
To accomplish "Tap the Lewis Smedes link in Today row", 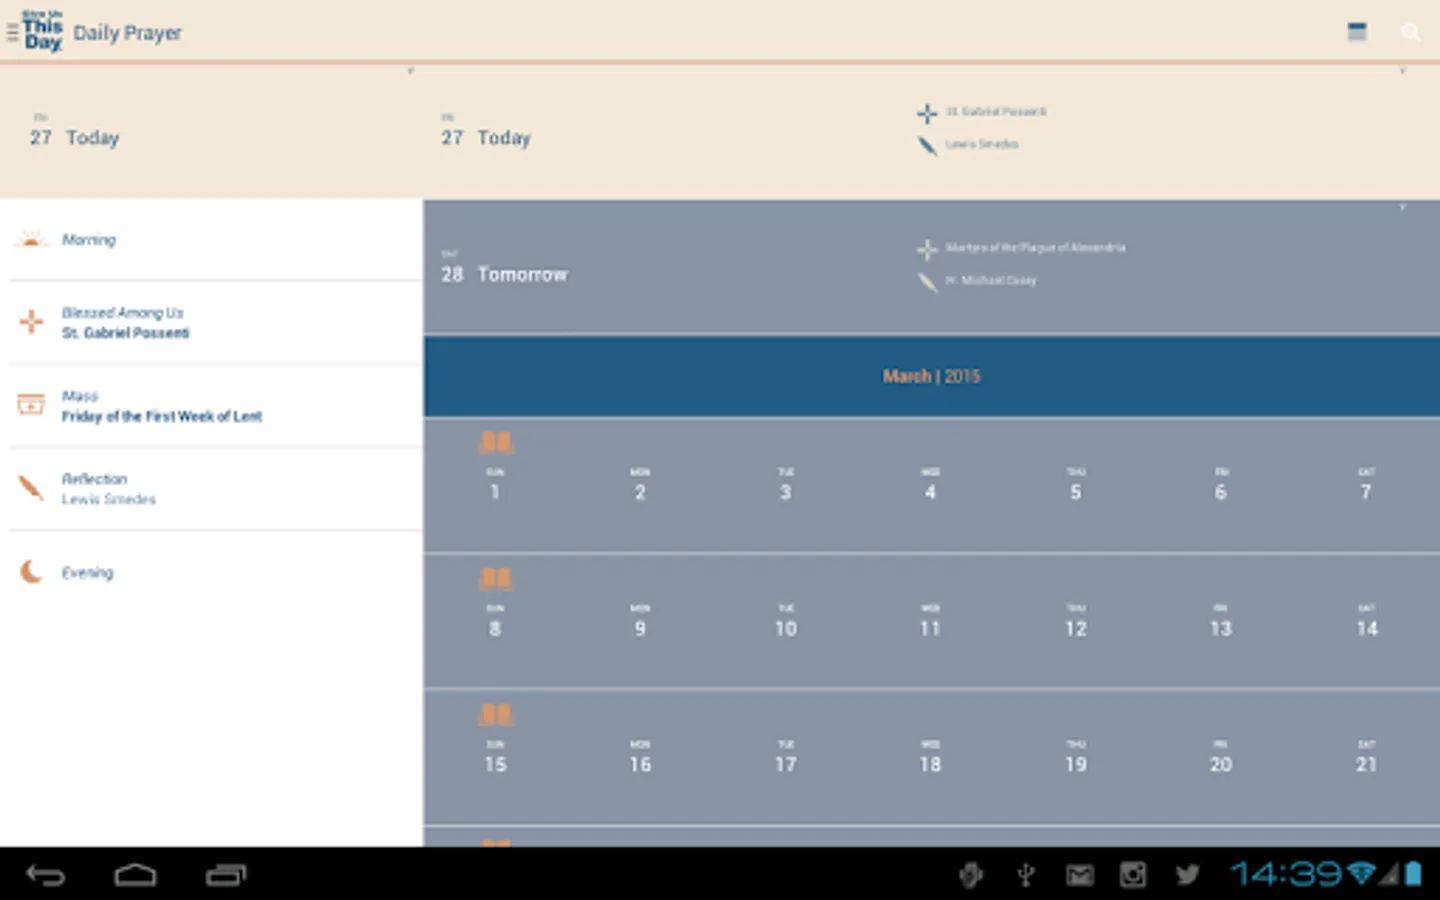I will click(982, 144).
